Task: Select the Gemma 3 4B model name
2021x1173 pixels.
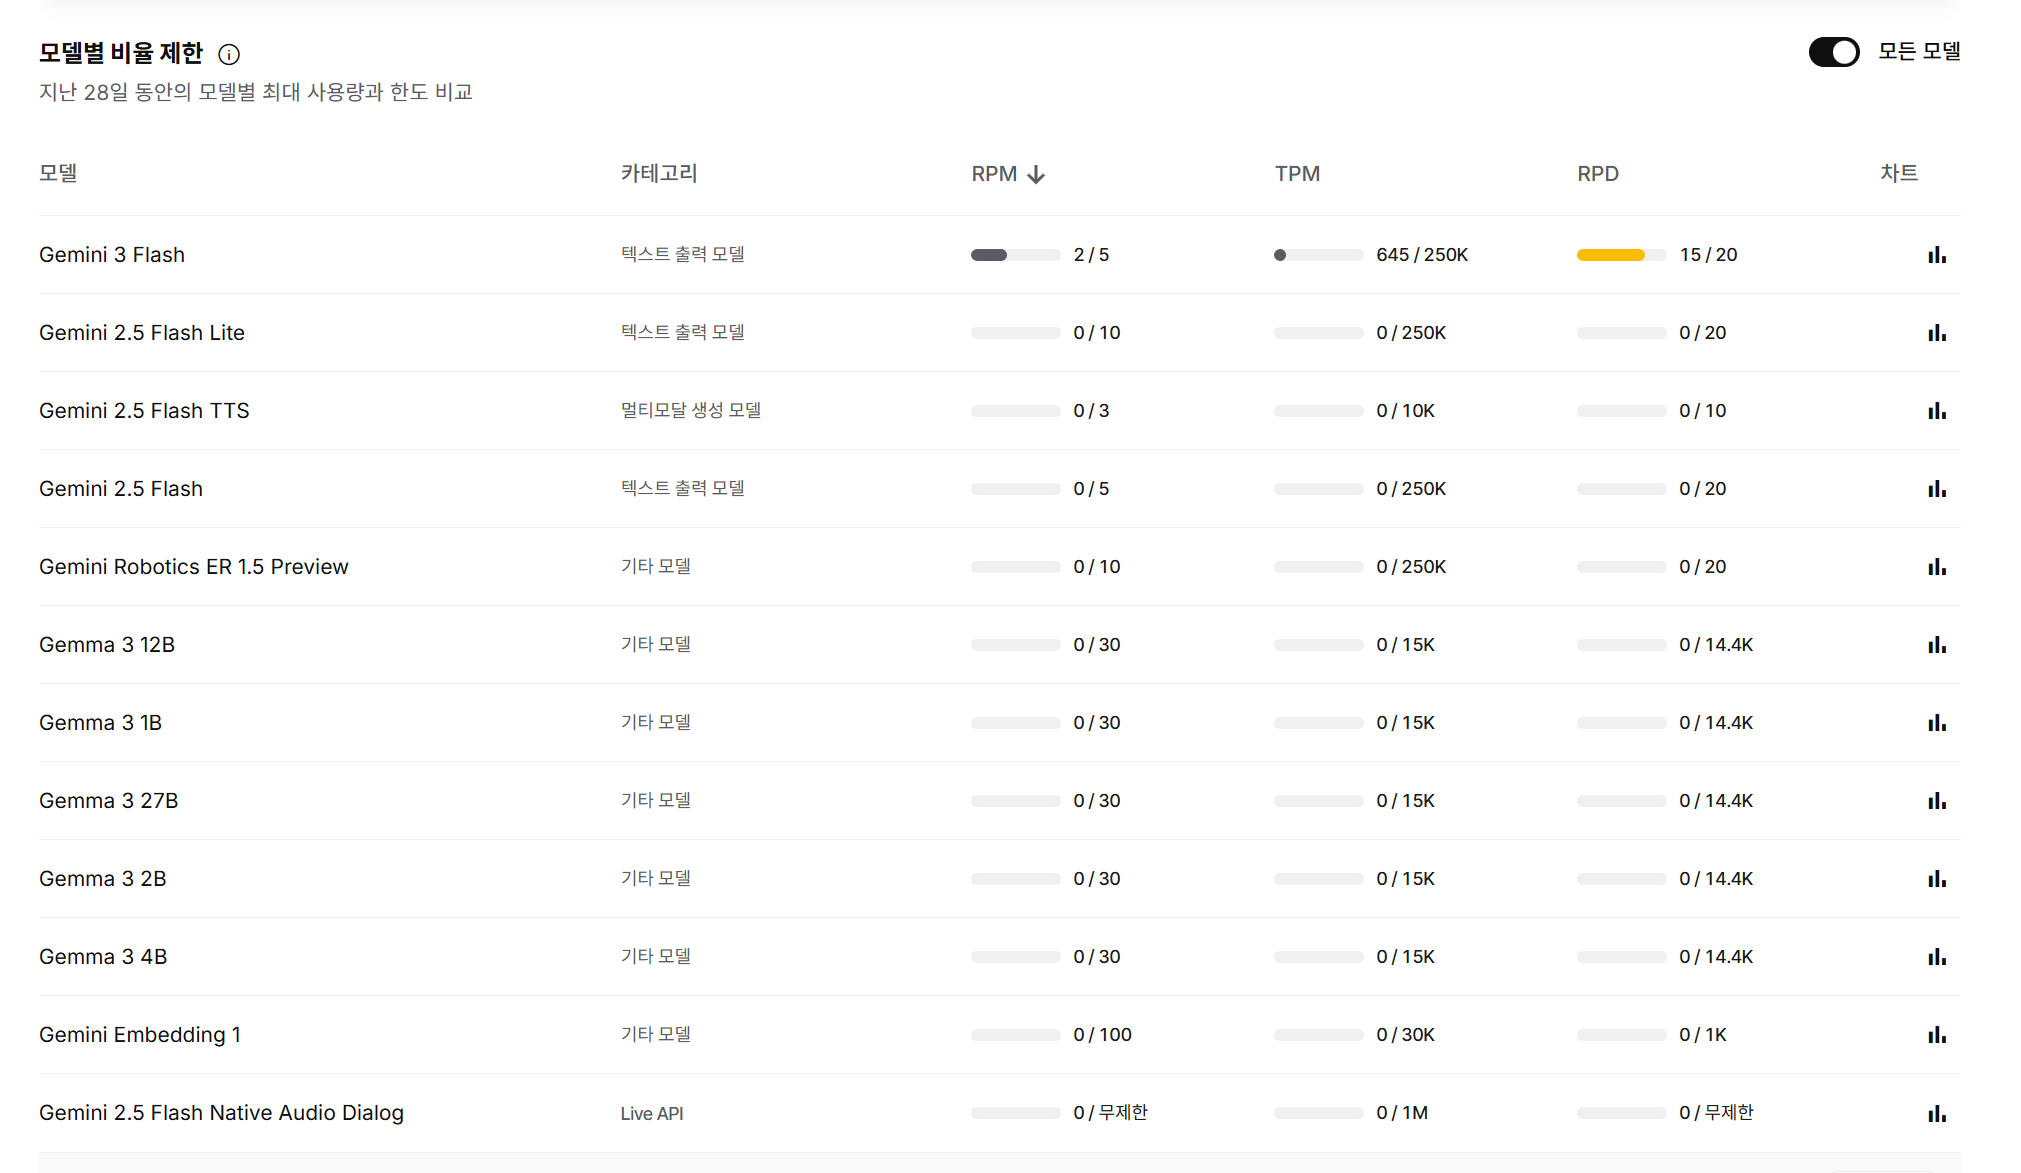Action: pyautogui.click(x=103, y=957)
